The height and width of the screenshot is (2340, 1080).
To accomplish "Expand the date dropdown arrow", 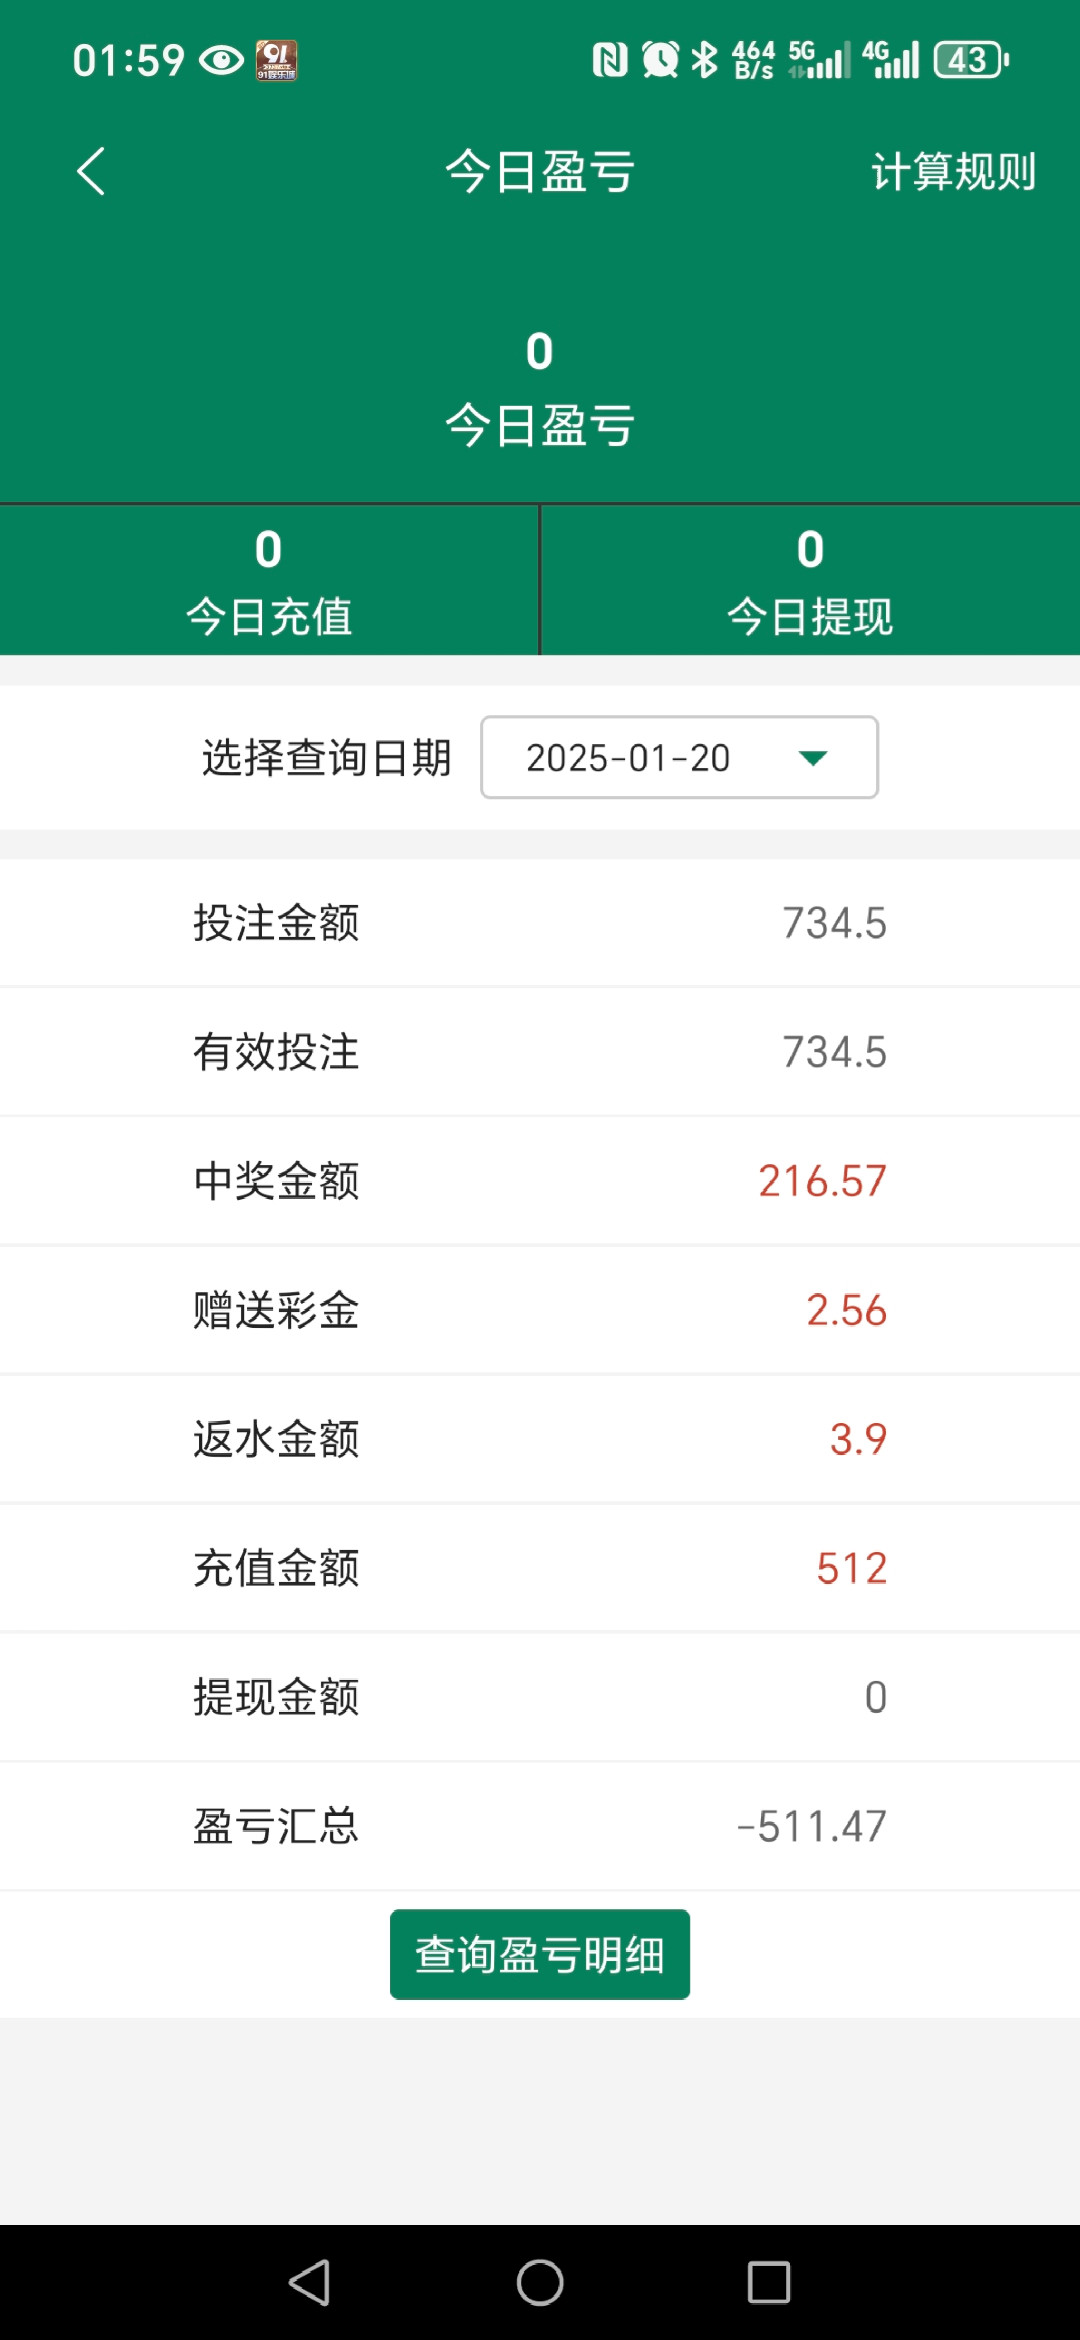I will click(x=813, y=758).
